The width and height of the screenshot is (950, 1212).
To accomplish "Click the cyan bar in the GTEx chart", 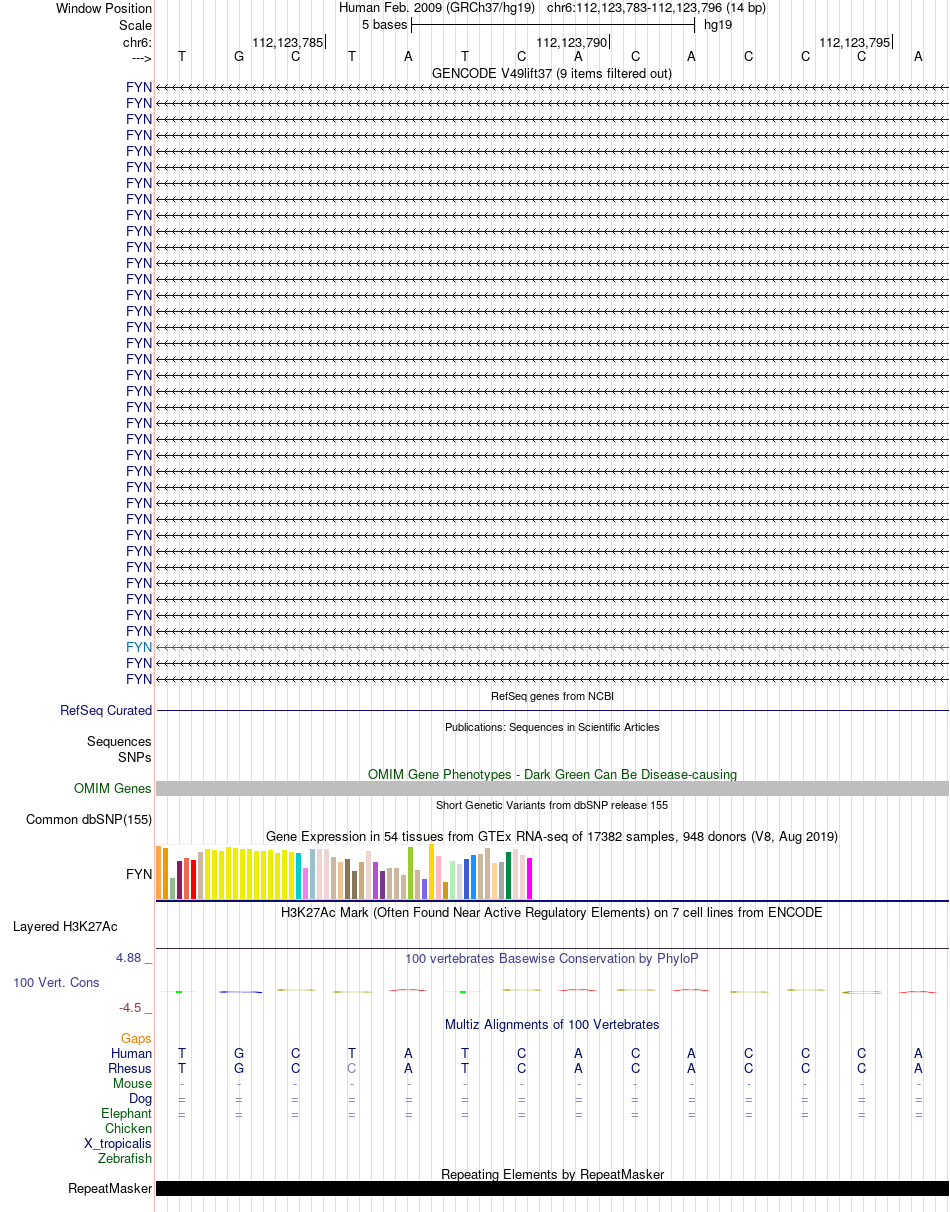I will click(298, 876).
